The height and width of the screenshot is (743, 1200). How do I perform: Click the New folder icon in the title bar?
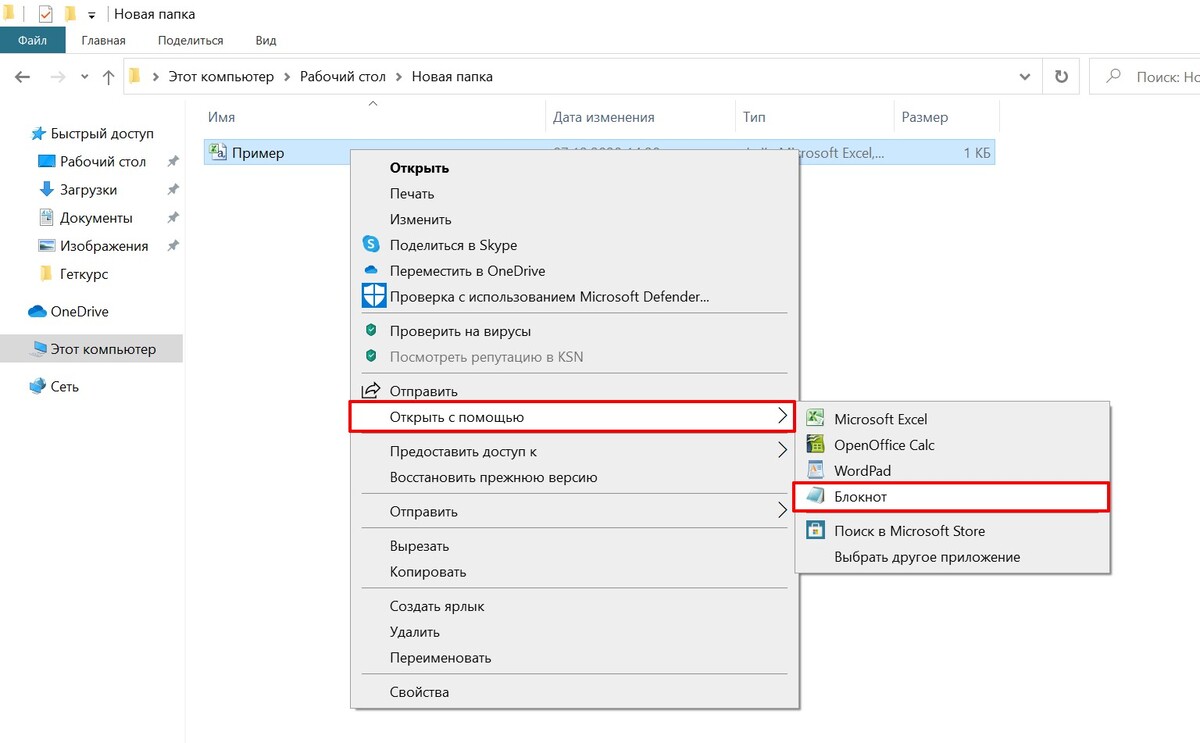click(x=70, y=14)
